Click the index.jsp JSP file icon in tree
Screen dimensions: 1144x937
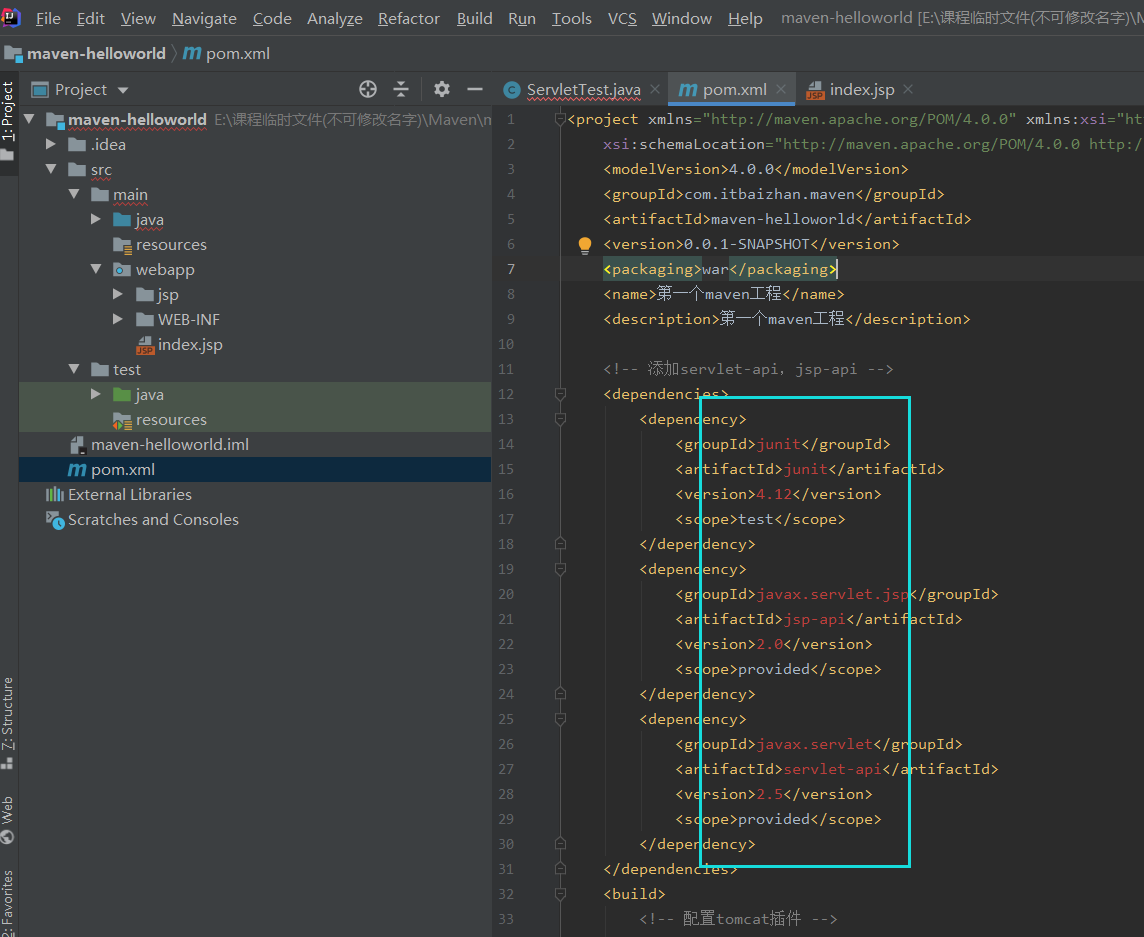tap(145, 344)
